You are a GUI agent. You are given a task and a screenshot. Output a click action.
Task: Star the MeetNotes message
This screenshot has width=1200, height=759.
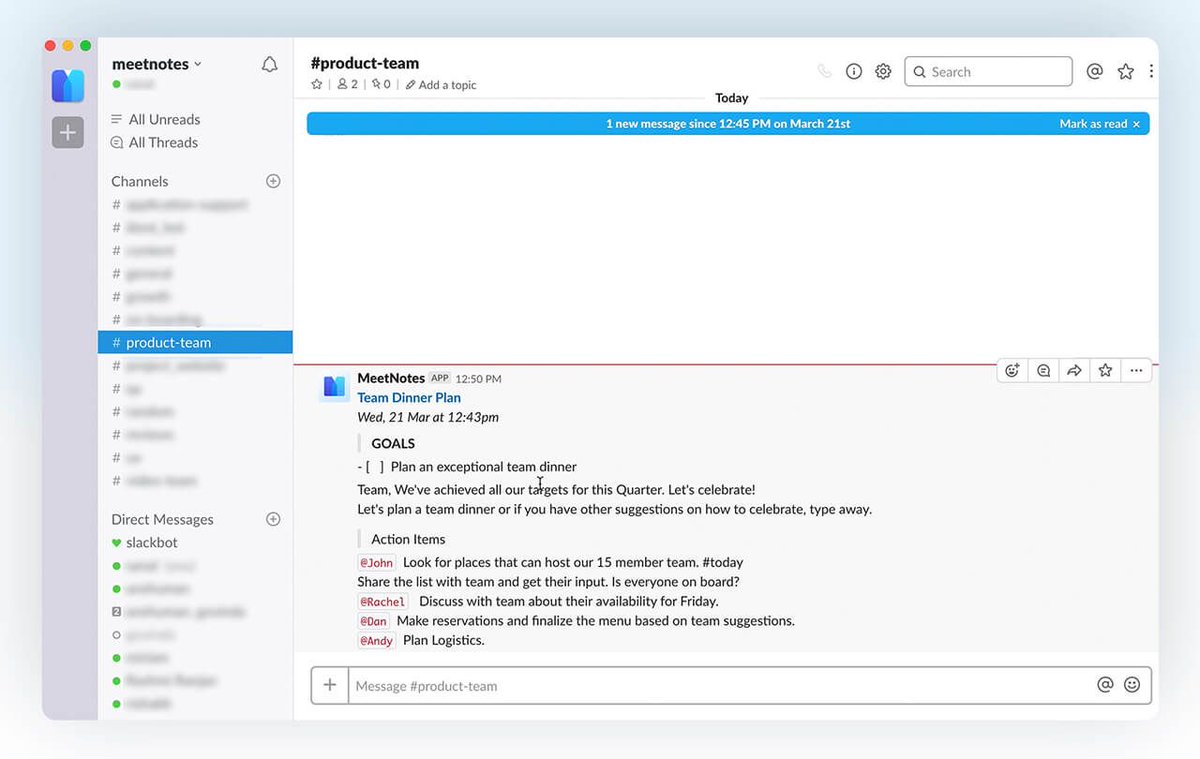click(1105, 370)
